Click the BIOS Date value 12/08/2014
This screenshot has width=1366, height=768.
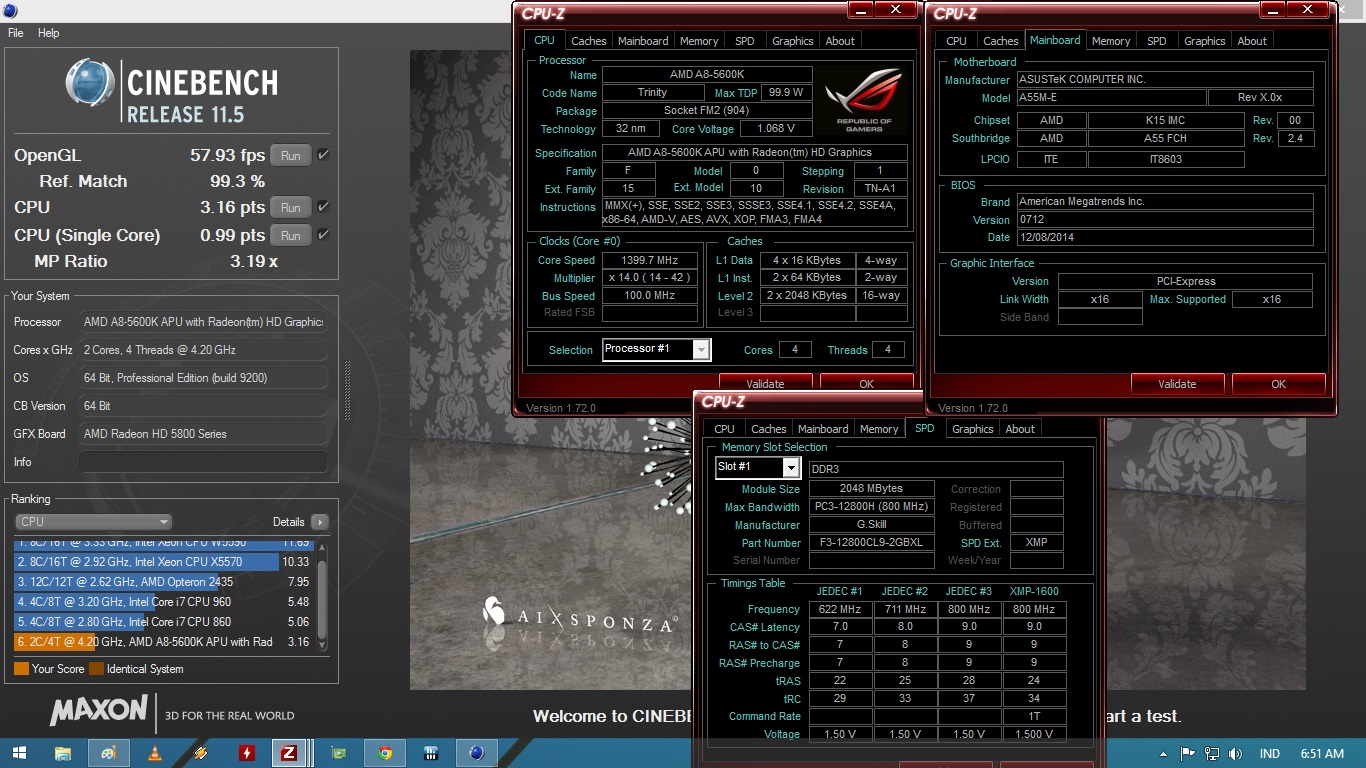(x=1165, y=238)
